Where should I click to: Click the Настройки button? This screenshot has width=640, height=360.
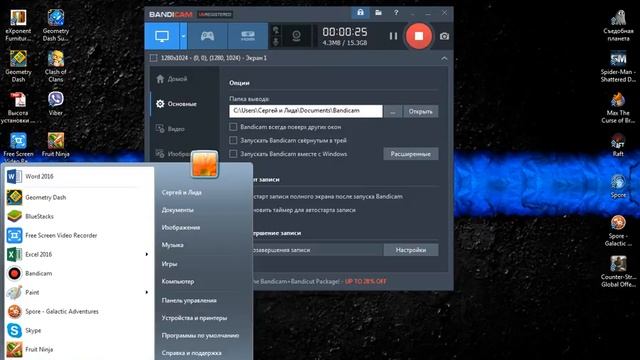[411, 250]
